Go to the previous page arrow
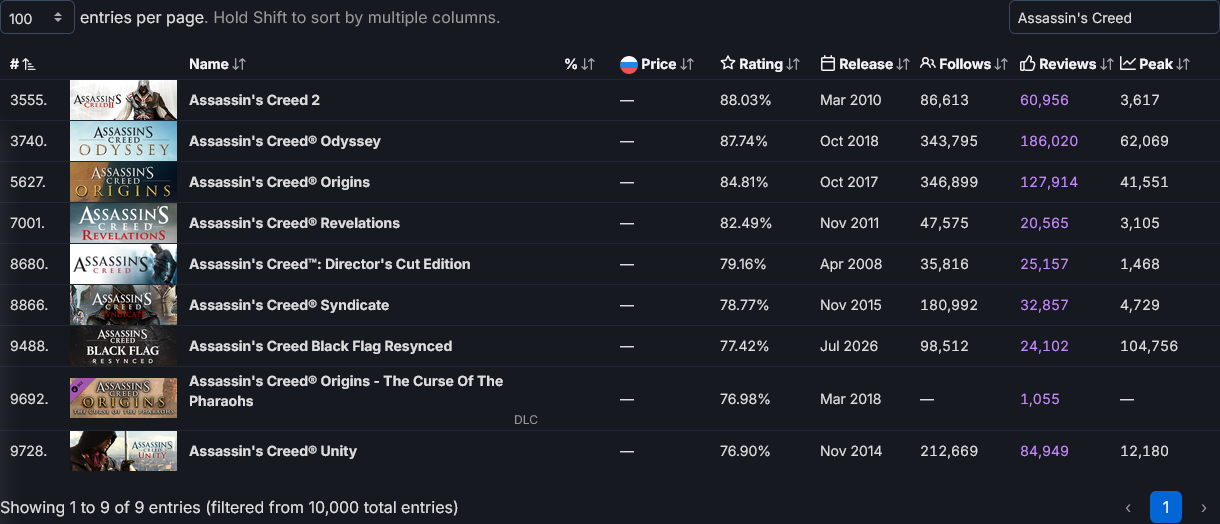Image resolution: width=1220 pixels, height=524 pixels. (x=1128, y=507)
